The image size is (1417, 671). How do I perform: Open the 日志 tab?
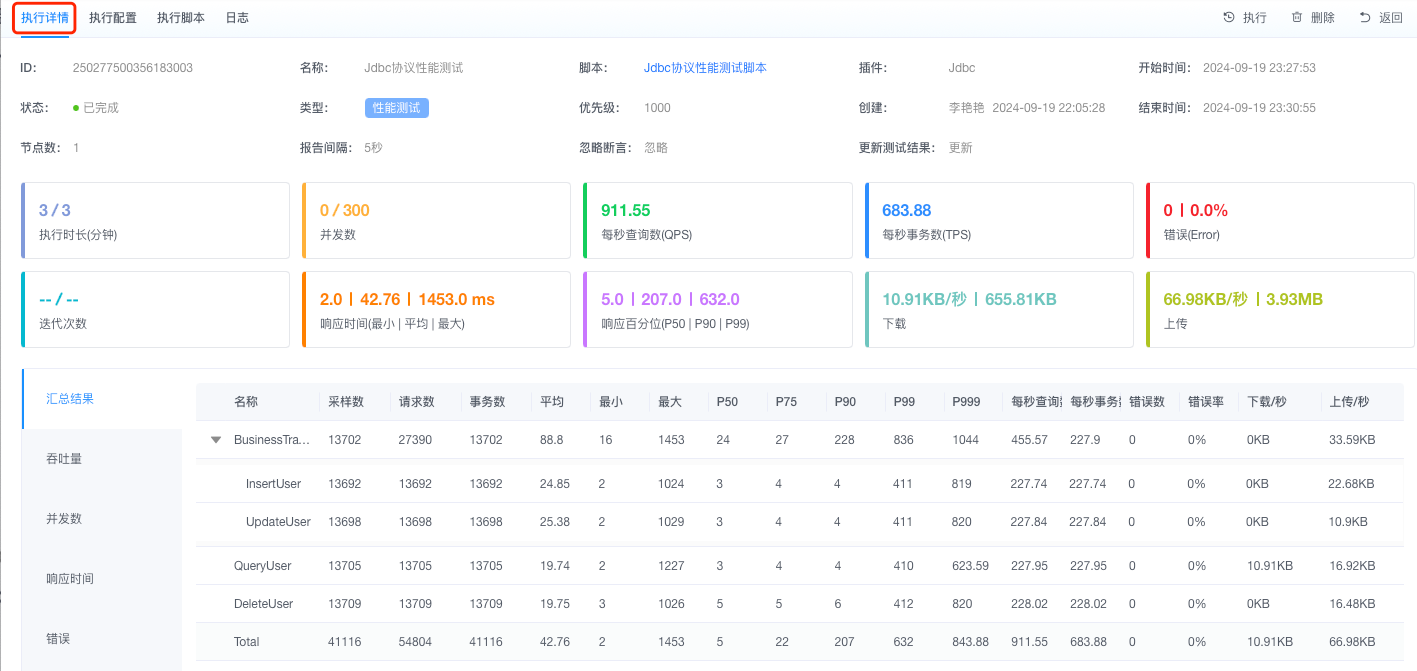coord(237,18)
